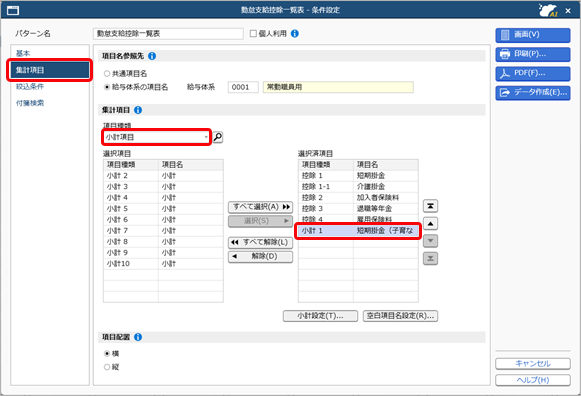The image size is (581, 396).
Task: Select the 給与体系の項目名 radio button
Action: click(x=107, y=87)
